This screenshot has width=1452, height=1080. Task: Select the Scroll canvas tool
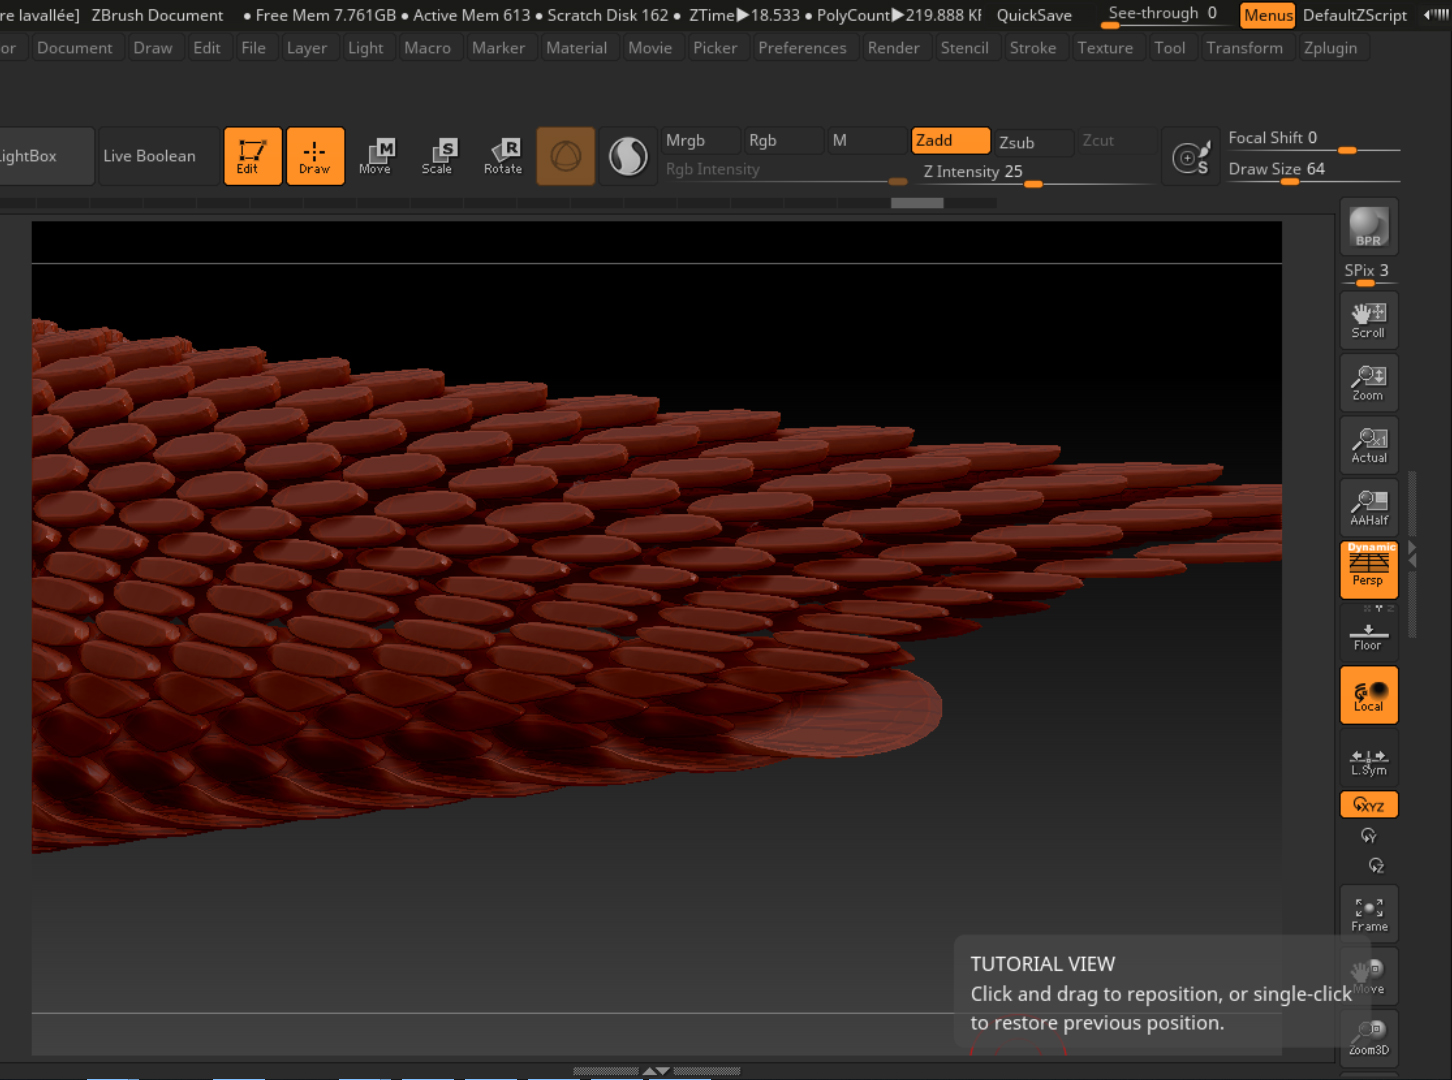click(x=1369, y=320)
